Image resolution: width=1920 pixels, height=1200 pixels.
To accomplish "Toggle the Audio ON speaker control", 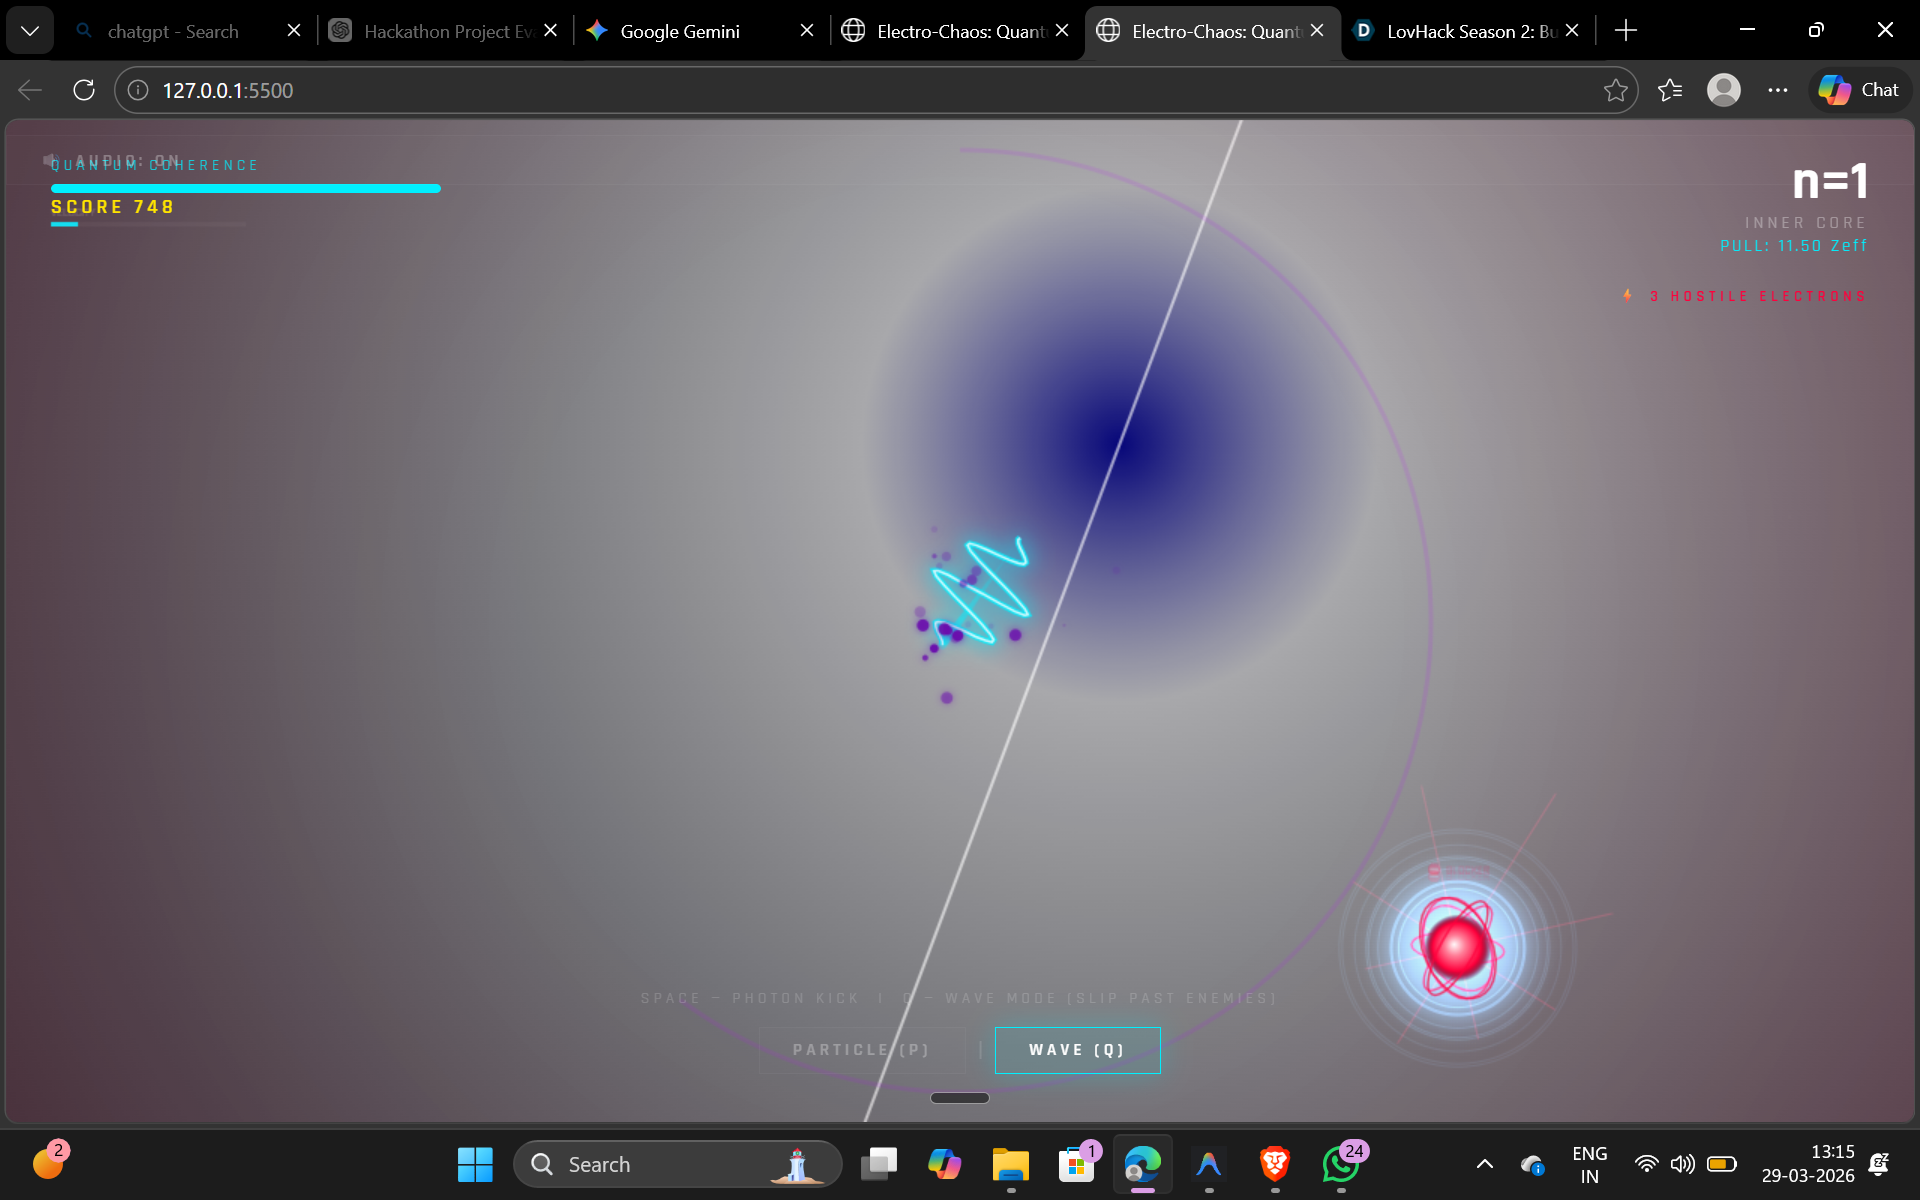I will [x=112, y=160].
